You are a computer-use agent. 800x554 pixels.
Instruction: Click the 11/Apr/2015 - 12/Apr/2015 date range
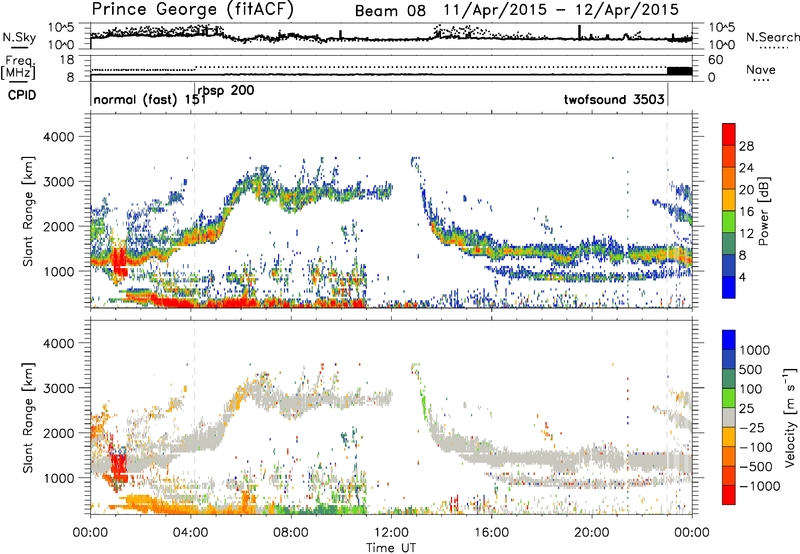tap(561, 10)
